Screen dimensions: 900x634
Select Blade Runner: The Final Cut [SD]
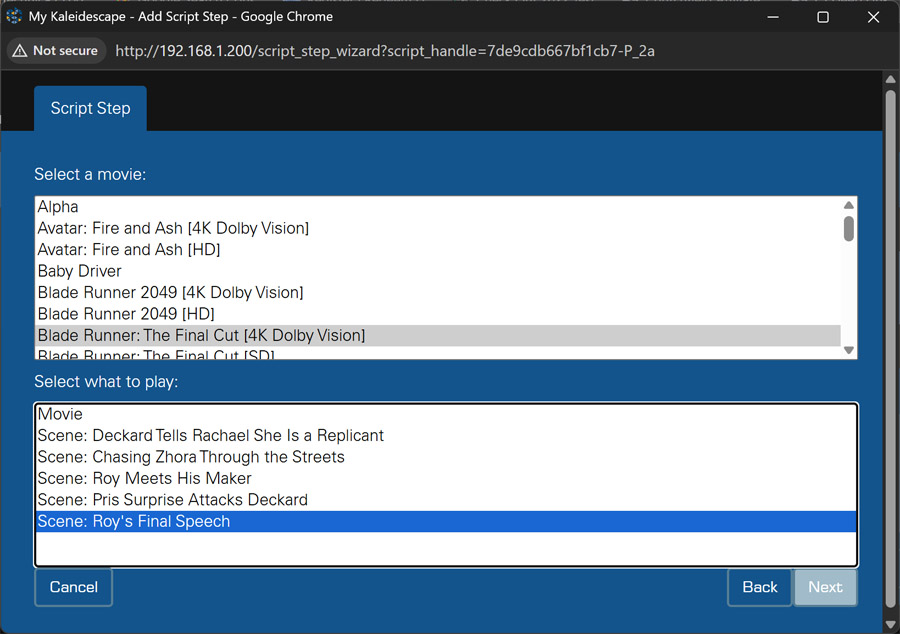click(x=438, y=353)
